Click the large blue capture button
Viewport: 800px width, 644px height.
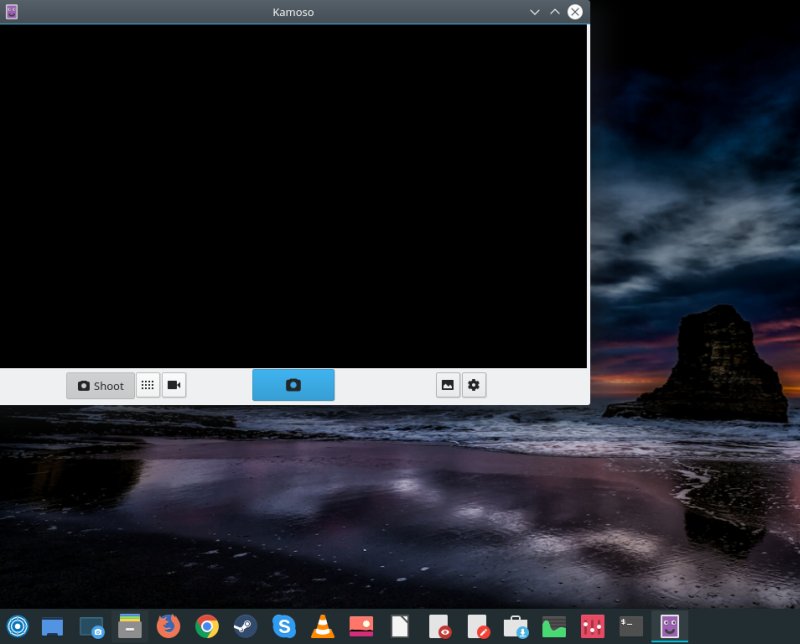click(293, 385)
